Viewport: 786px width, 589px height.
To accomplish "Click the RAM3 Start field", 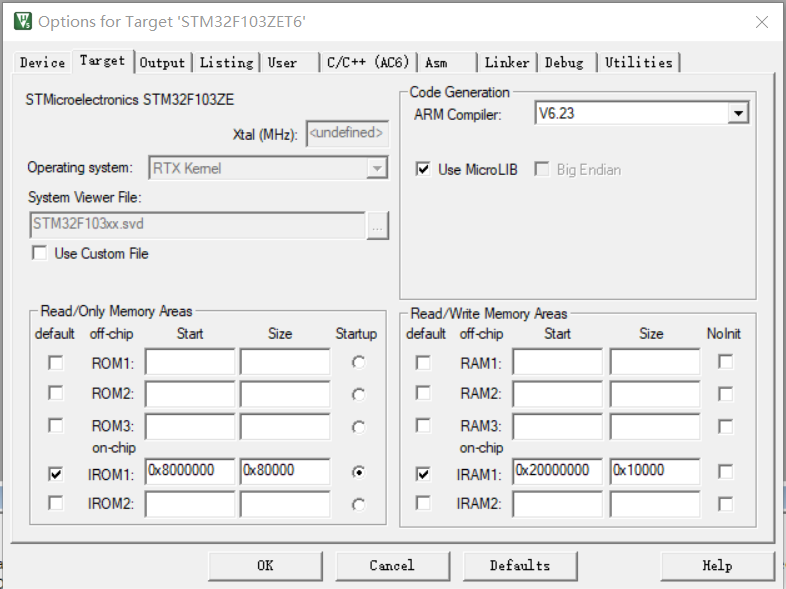I will tap(557, 426).
